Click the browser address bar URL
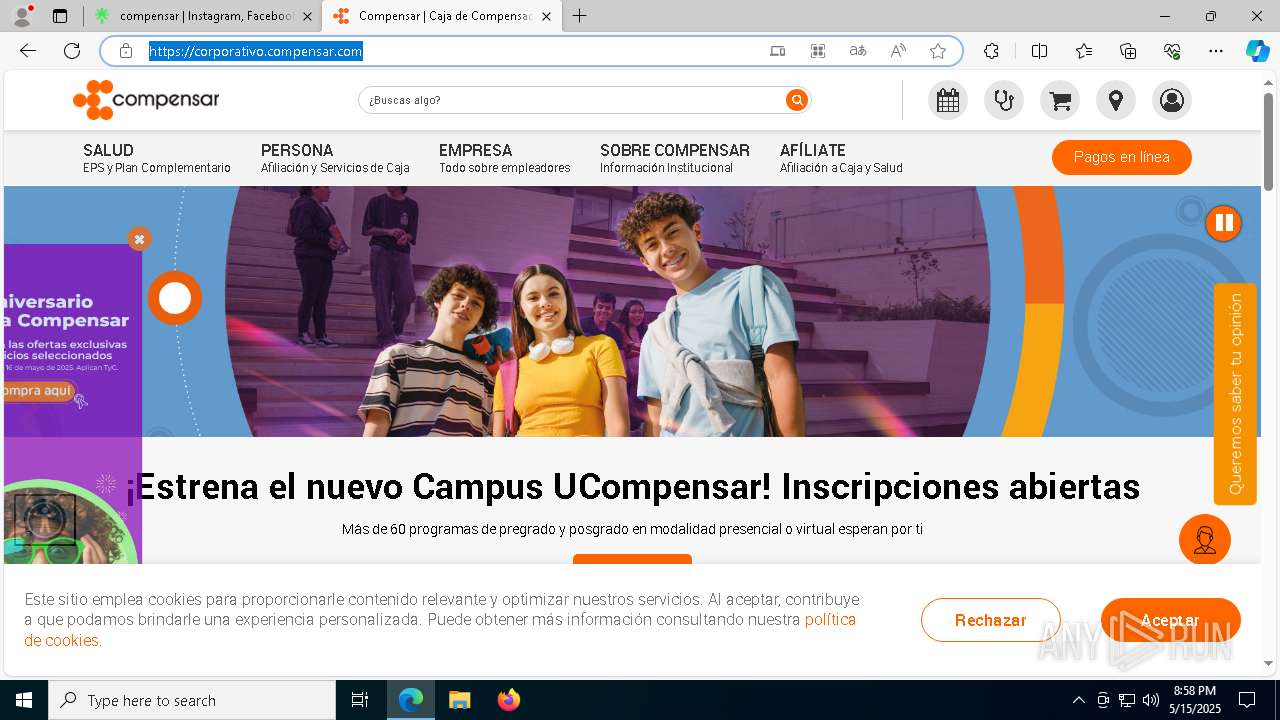This screenshot has width=1280, height=720. click(256, 51)
